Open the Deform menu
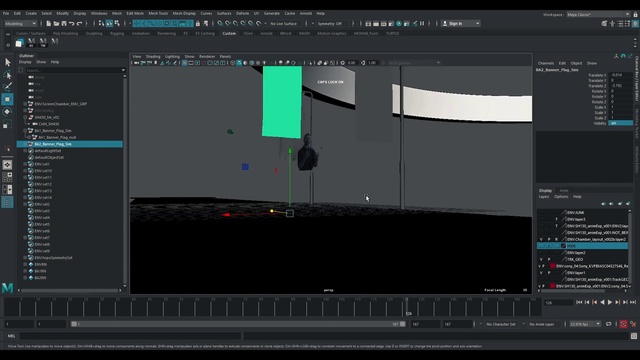The image size is (640, 360). coord(242,13)
